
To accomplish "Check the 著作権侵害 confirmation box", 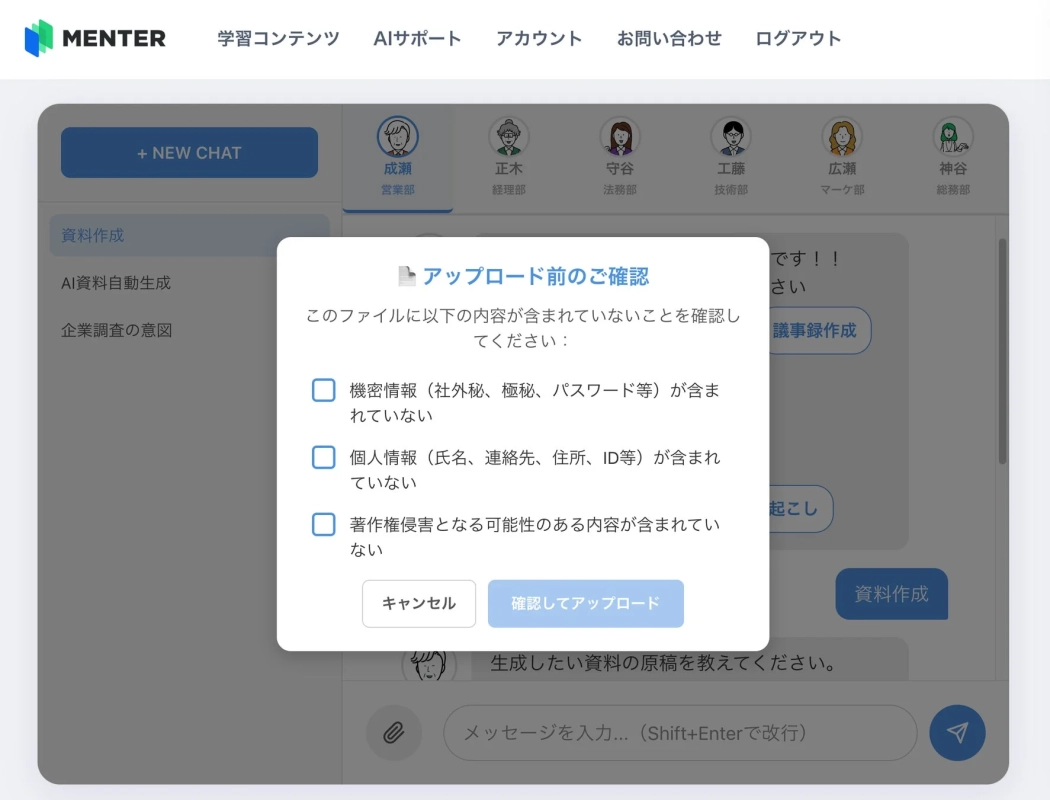I will tap(323, 525).
